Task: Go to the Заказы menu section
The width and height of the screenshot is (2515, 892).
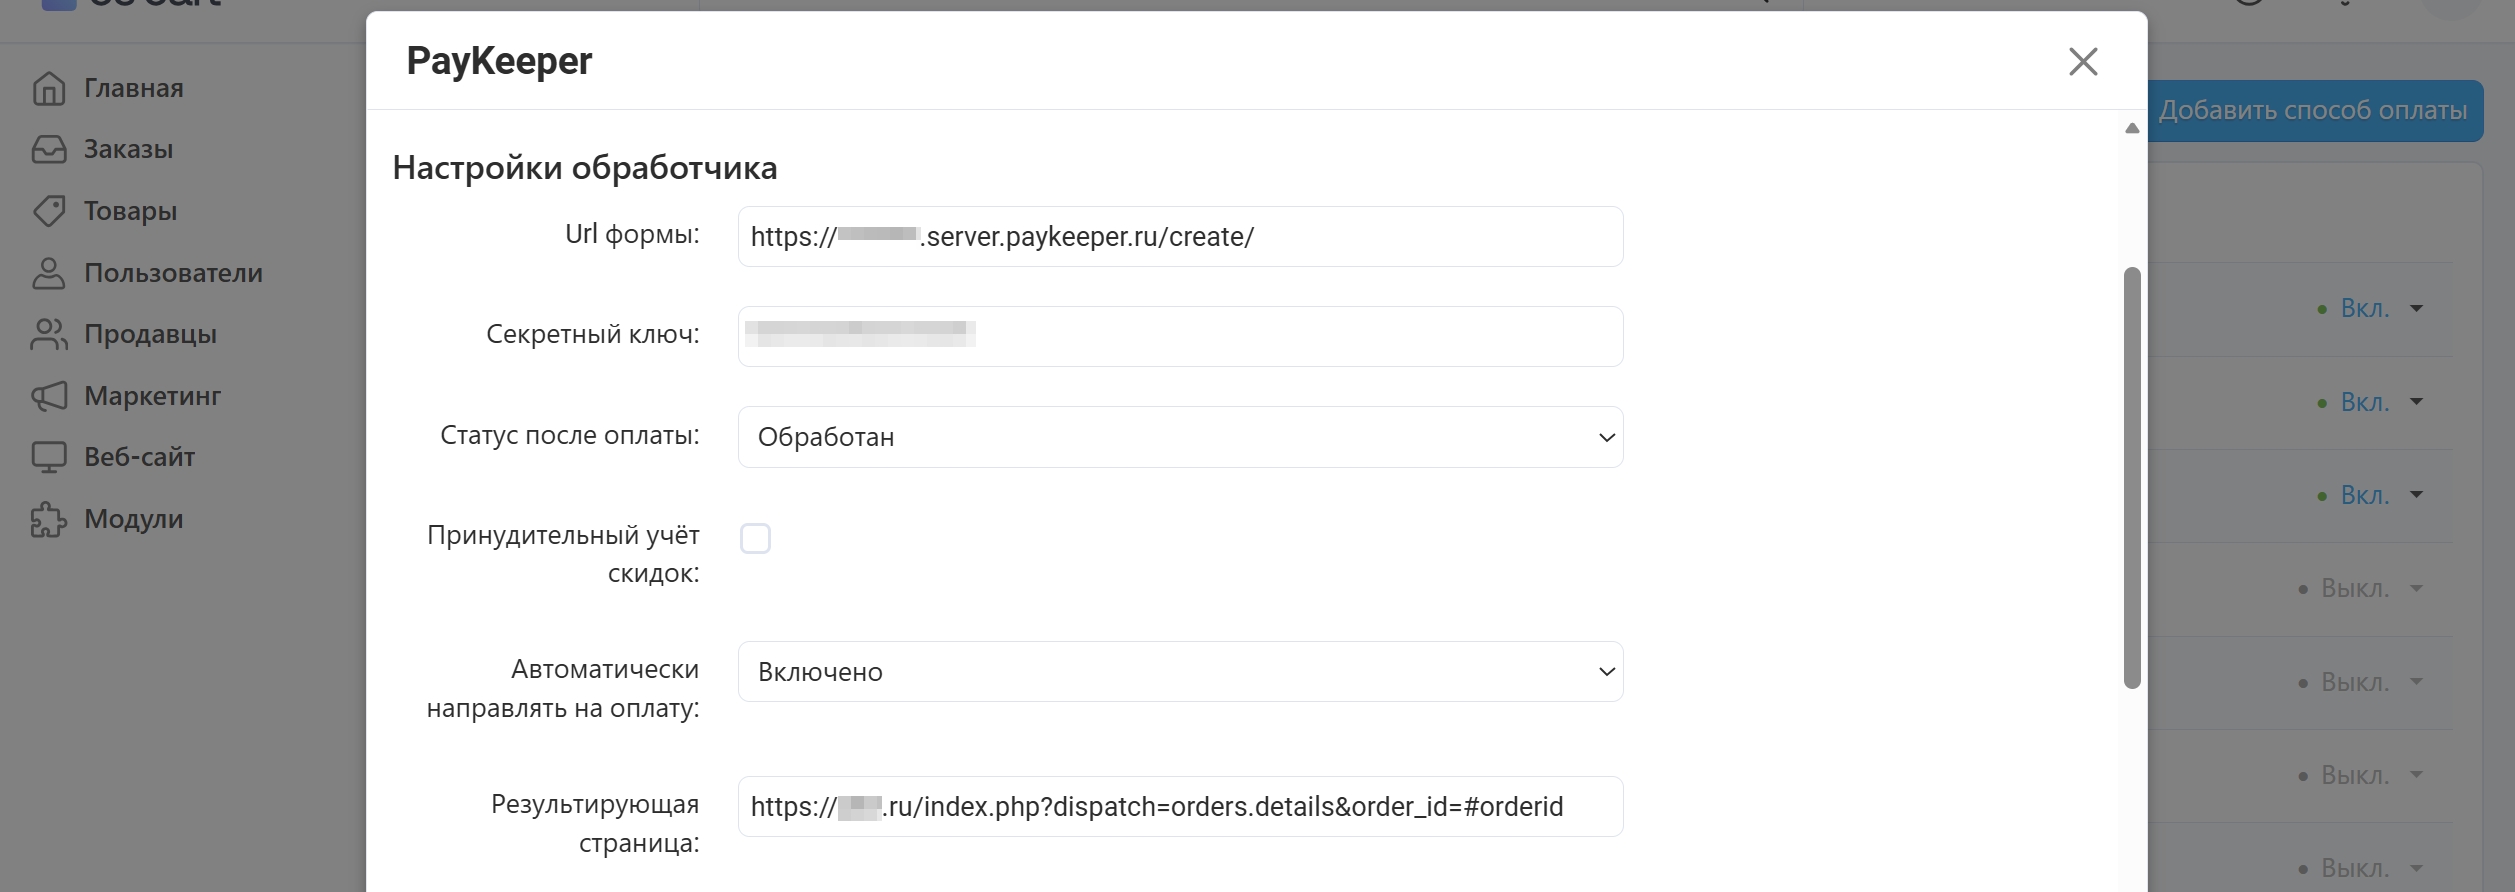Action: (128, 150)
